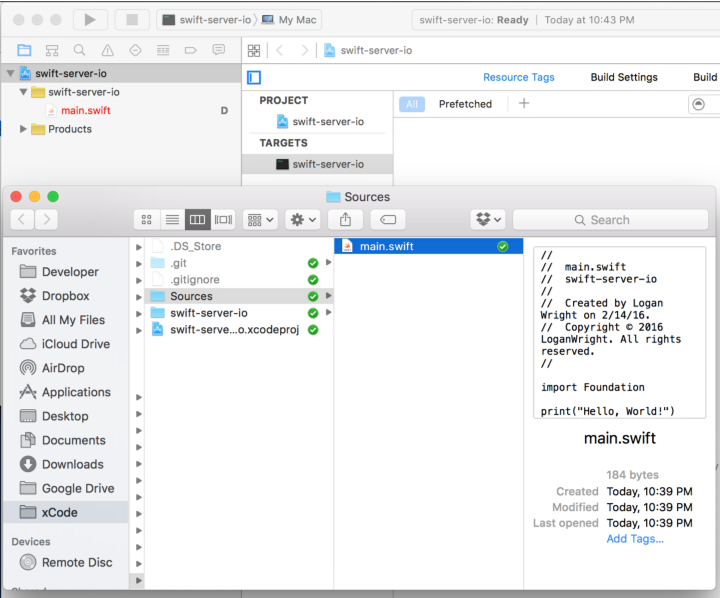Select Remote Disc under Devices

coord(65,562)
